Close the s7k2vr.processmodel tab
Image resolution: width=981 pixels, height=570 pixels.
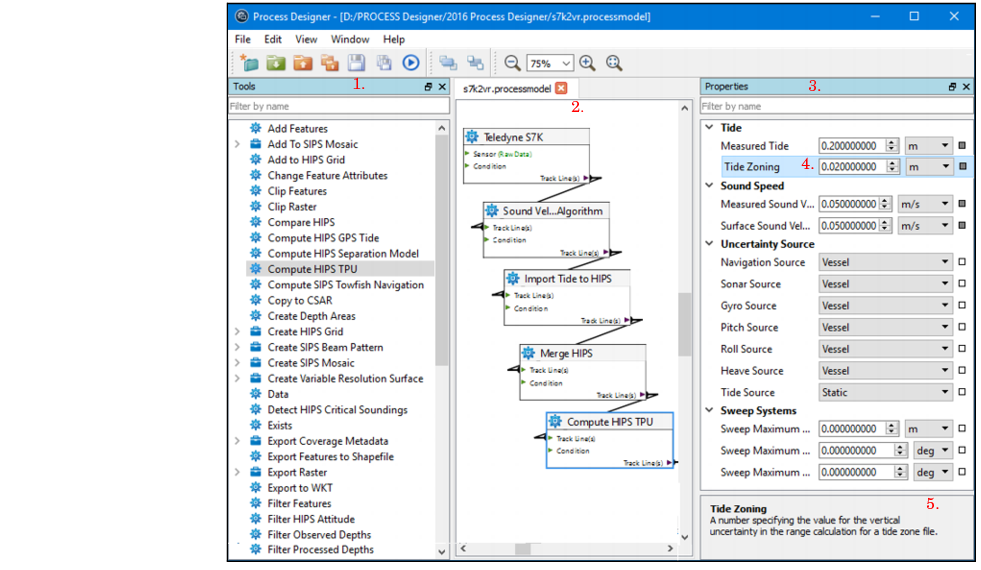pyautogui.click(x=561, y=88)
